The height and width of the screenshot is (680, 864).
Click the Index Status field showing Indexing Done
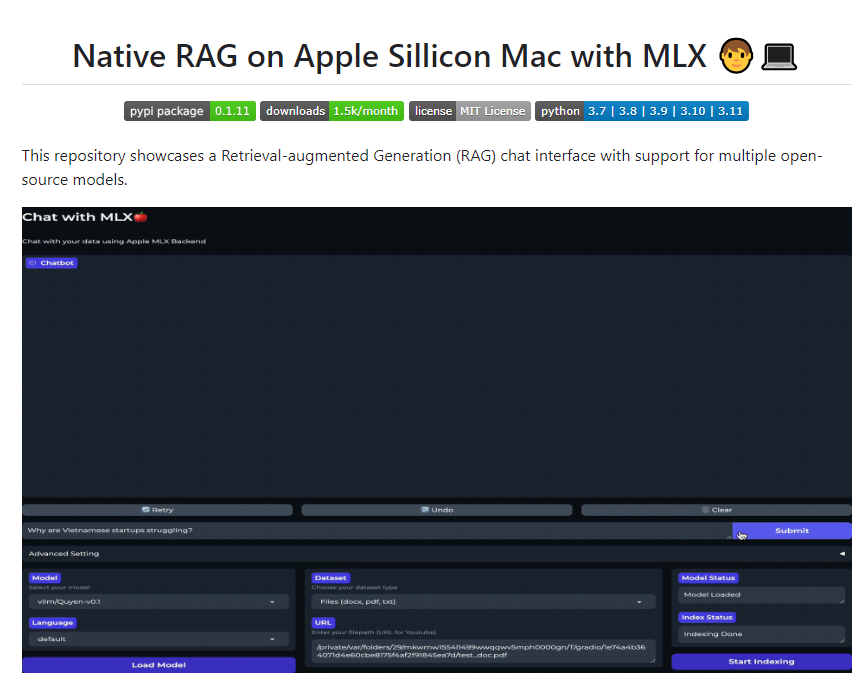[x=761, y=634]
